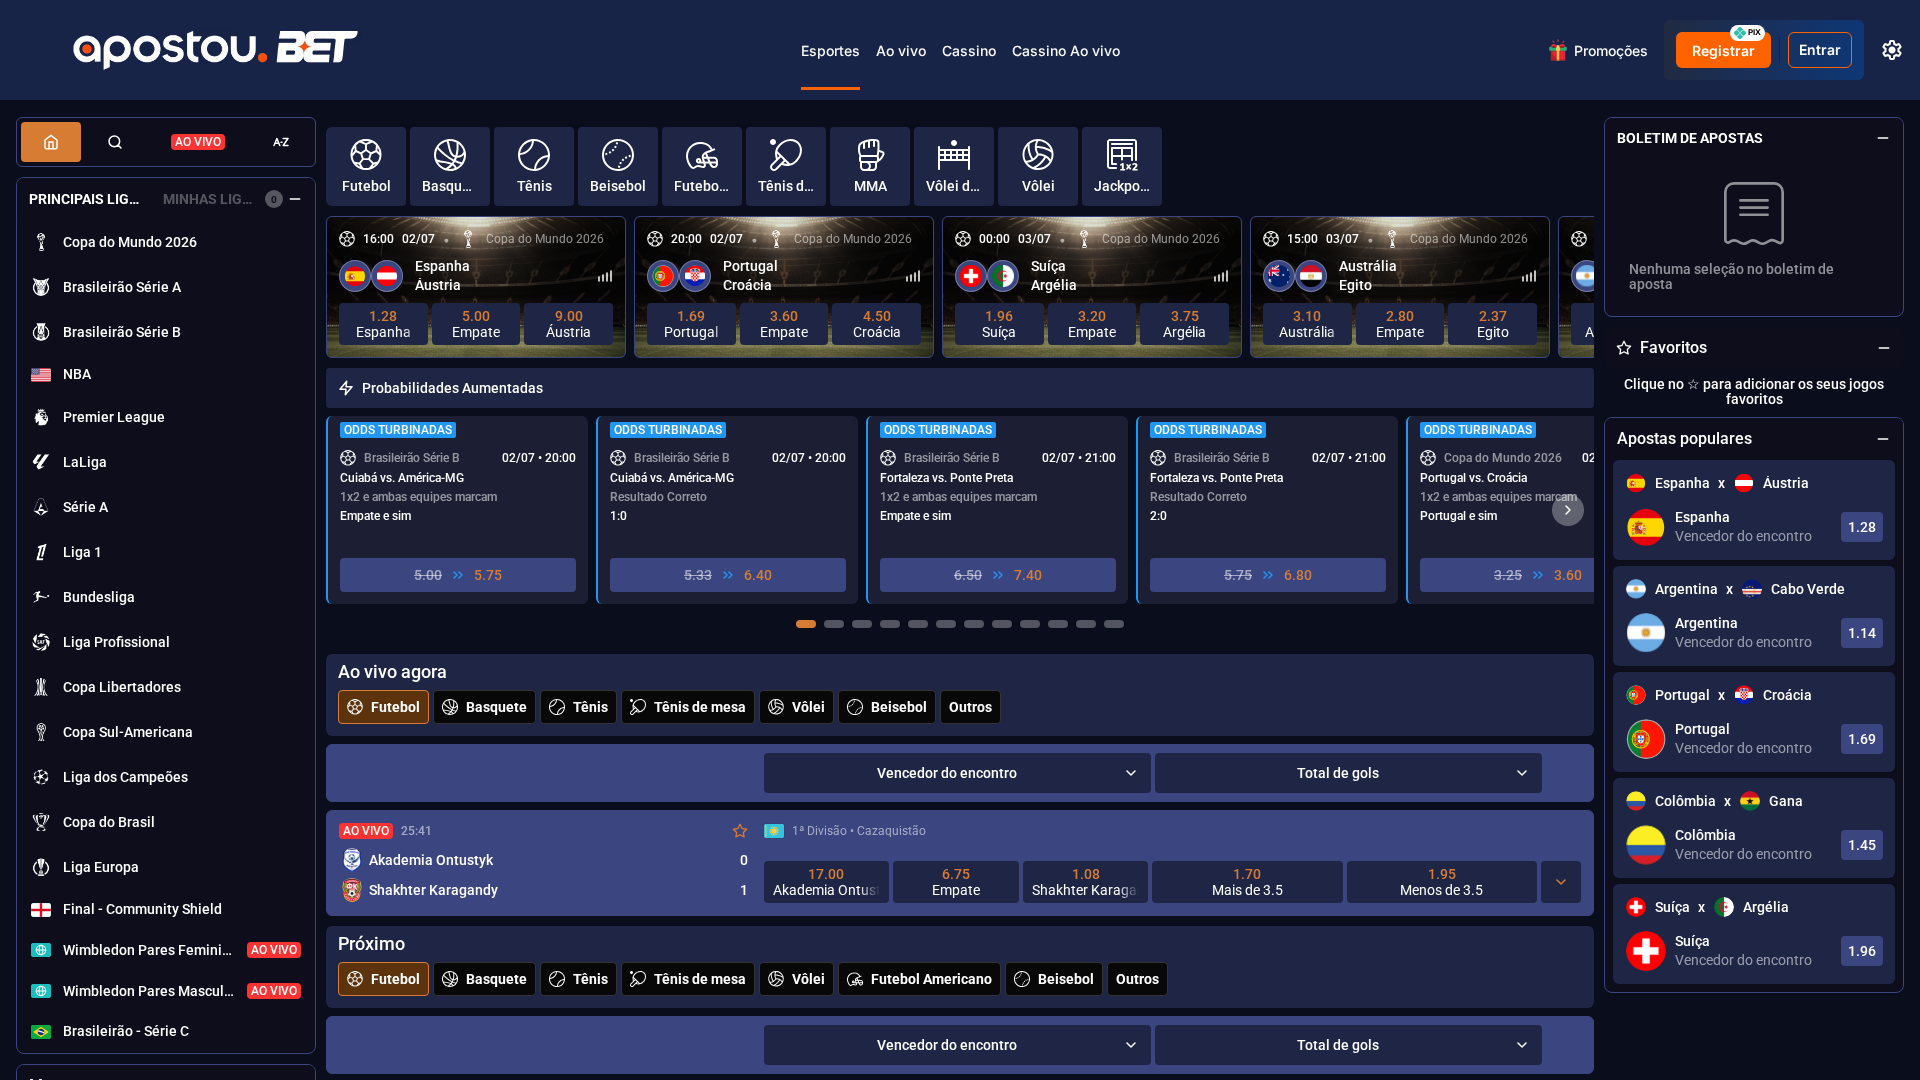Toggle Tênis de mesa filter under Ao vivo agora
Screen dimensions: 1920x1080
coord(688,707)
